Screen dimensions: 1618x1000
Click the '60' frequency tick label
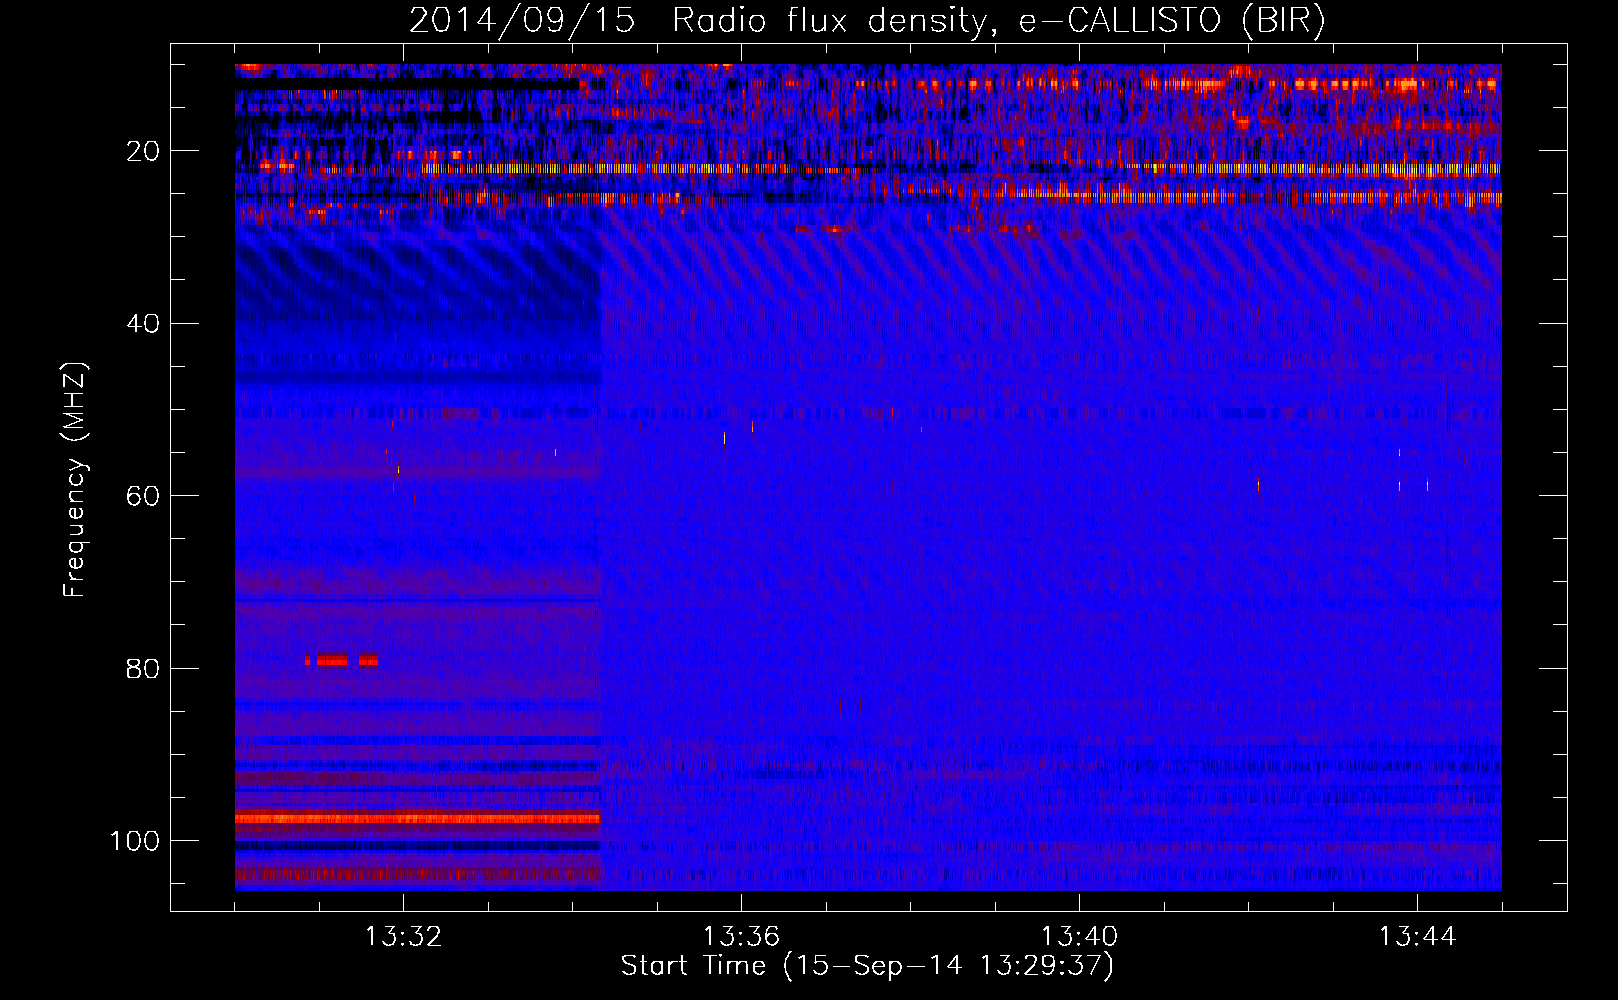(143, 496)
